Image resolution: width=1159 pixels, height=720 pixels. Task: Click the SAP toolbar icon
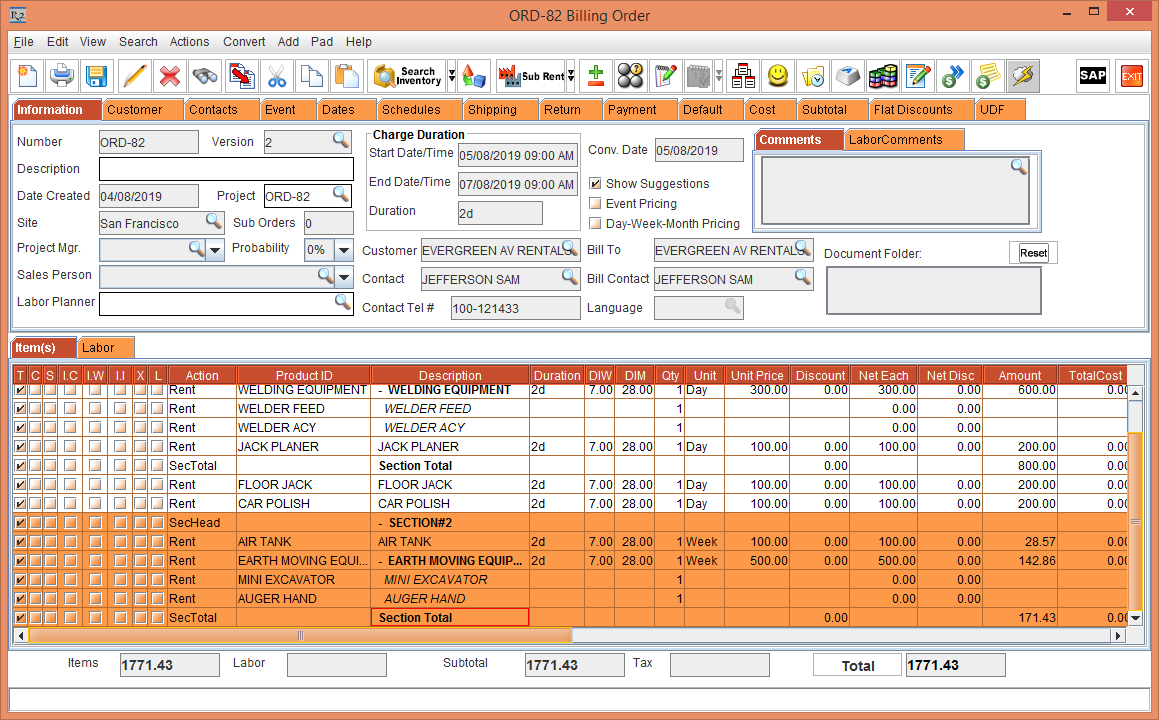pyautogui.click(x=1092, y=76)
